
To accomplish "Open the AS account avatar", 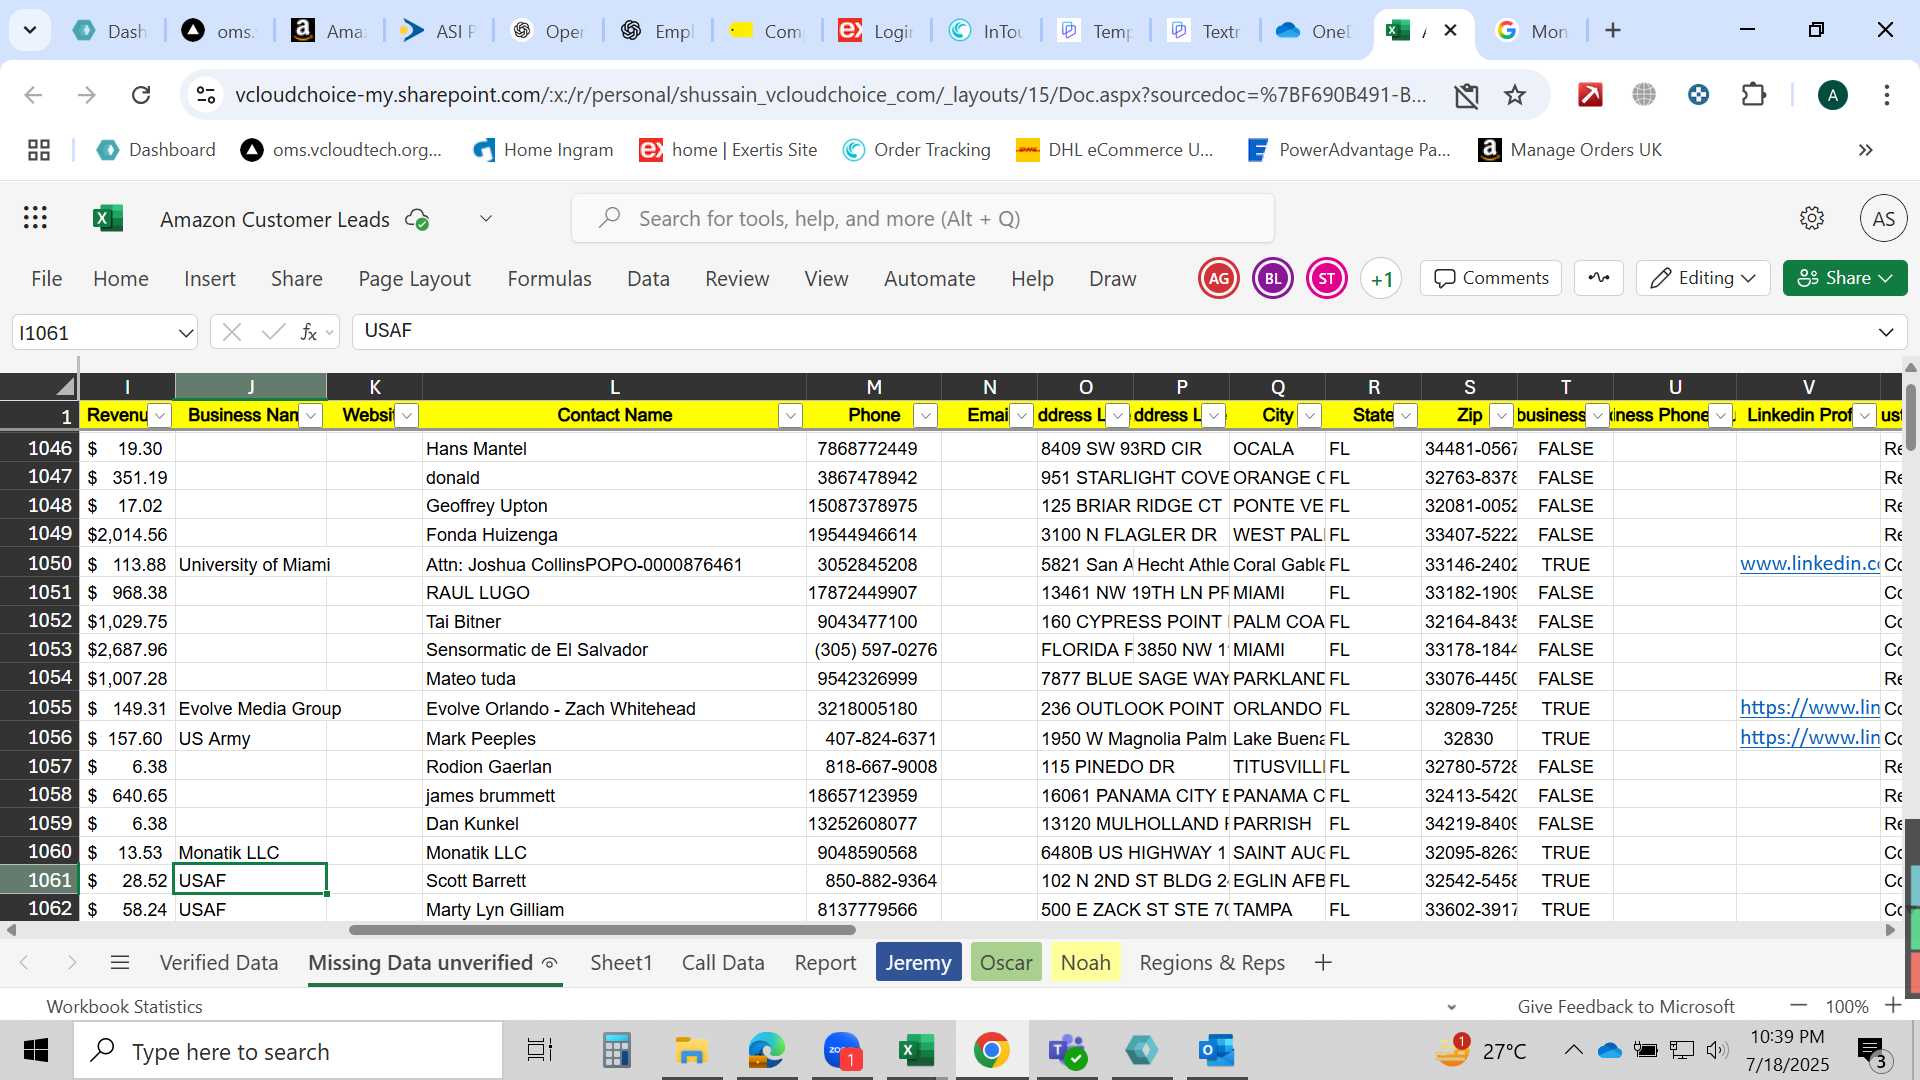I will (1884, 218).
